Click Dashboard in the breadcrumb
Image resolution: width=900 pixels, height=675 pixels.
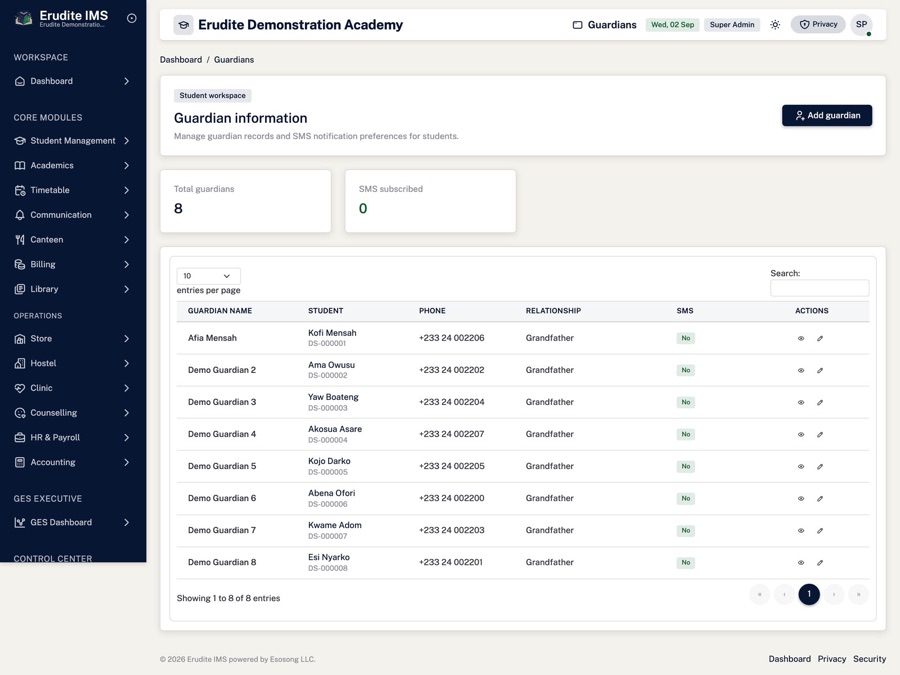tap(181, 60)
